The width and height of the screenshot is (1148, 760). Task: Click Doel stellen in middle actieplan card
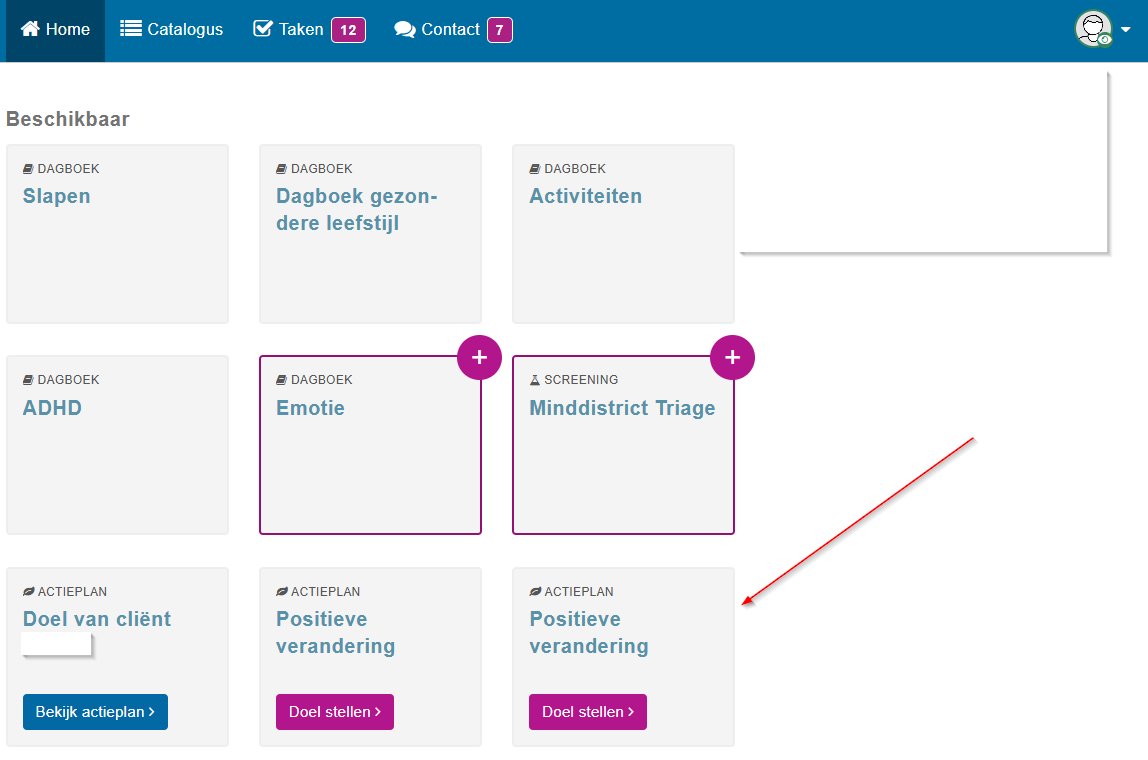click(335, 712)
